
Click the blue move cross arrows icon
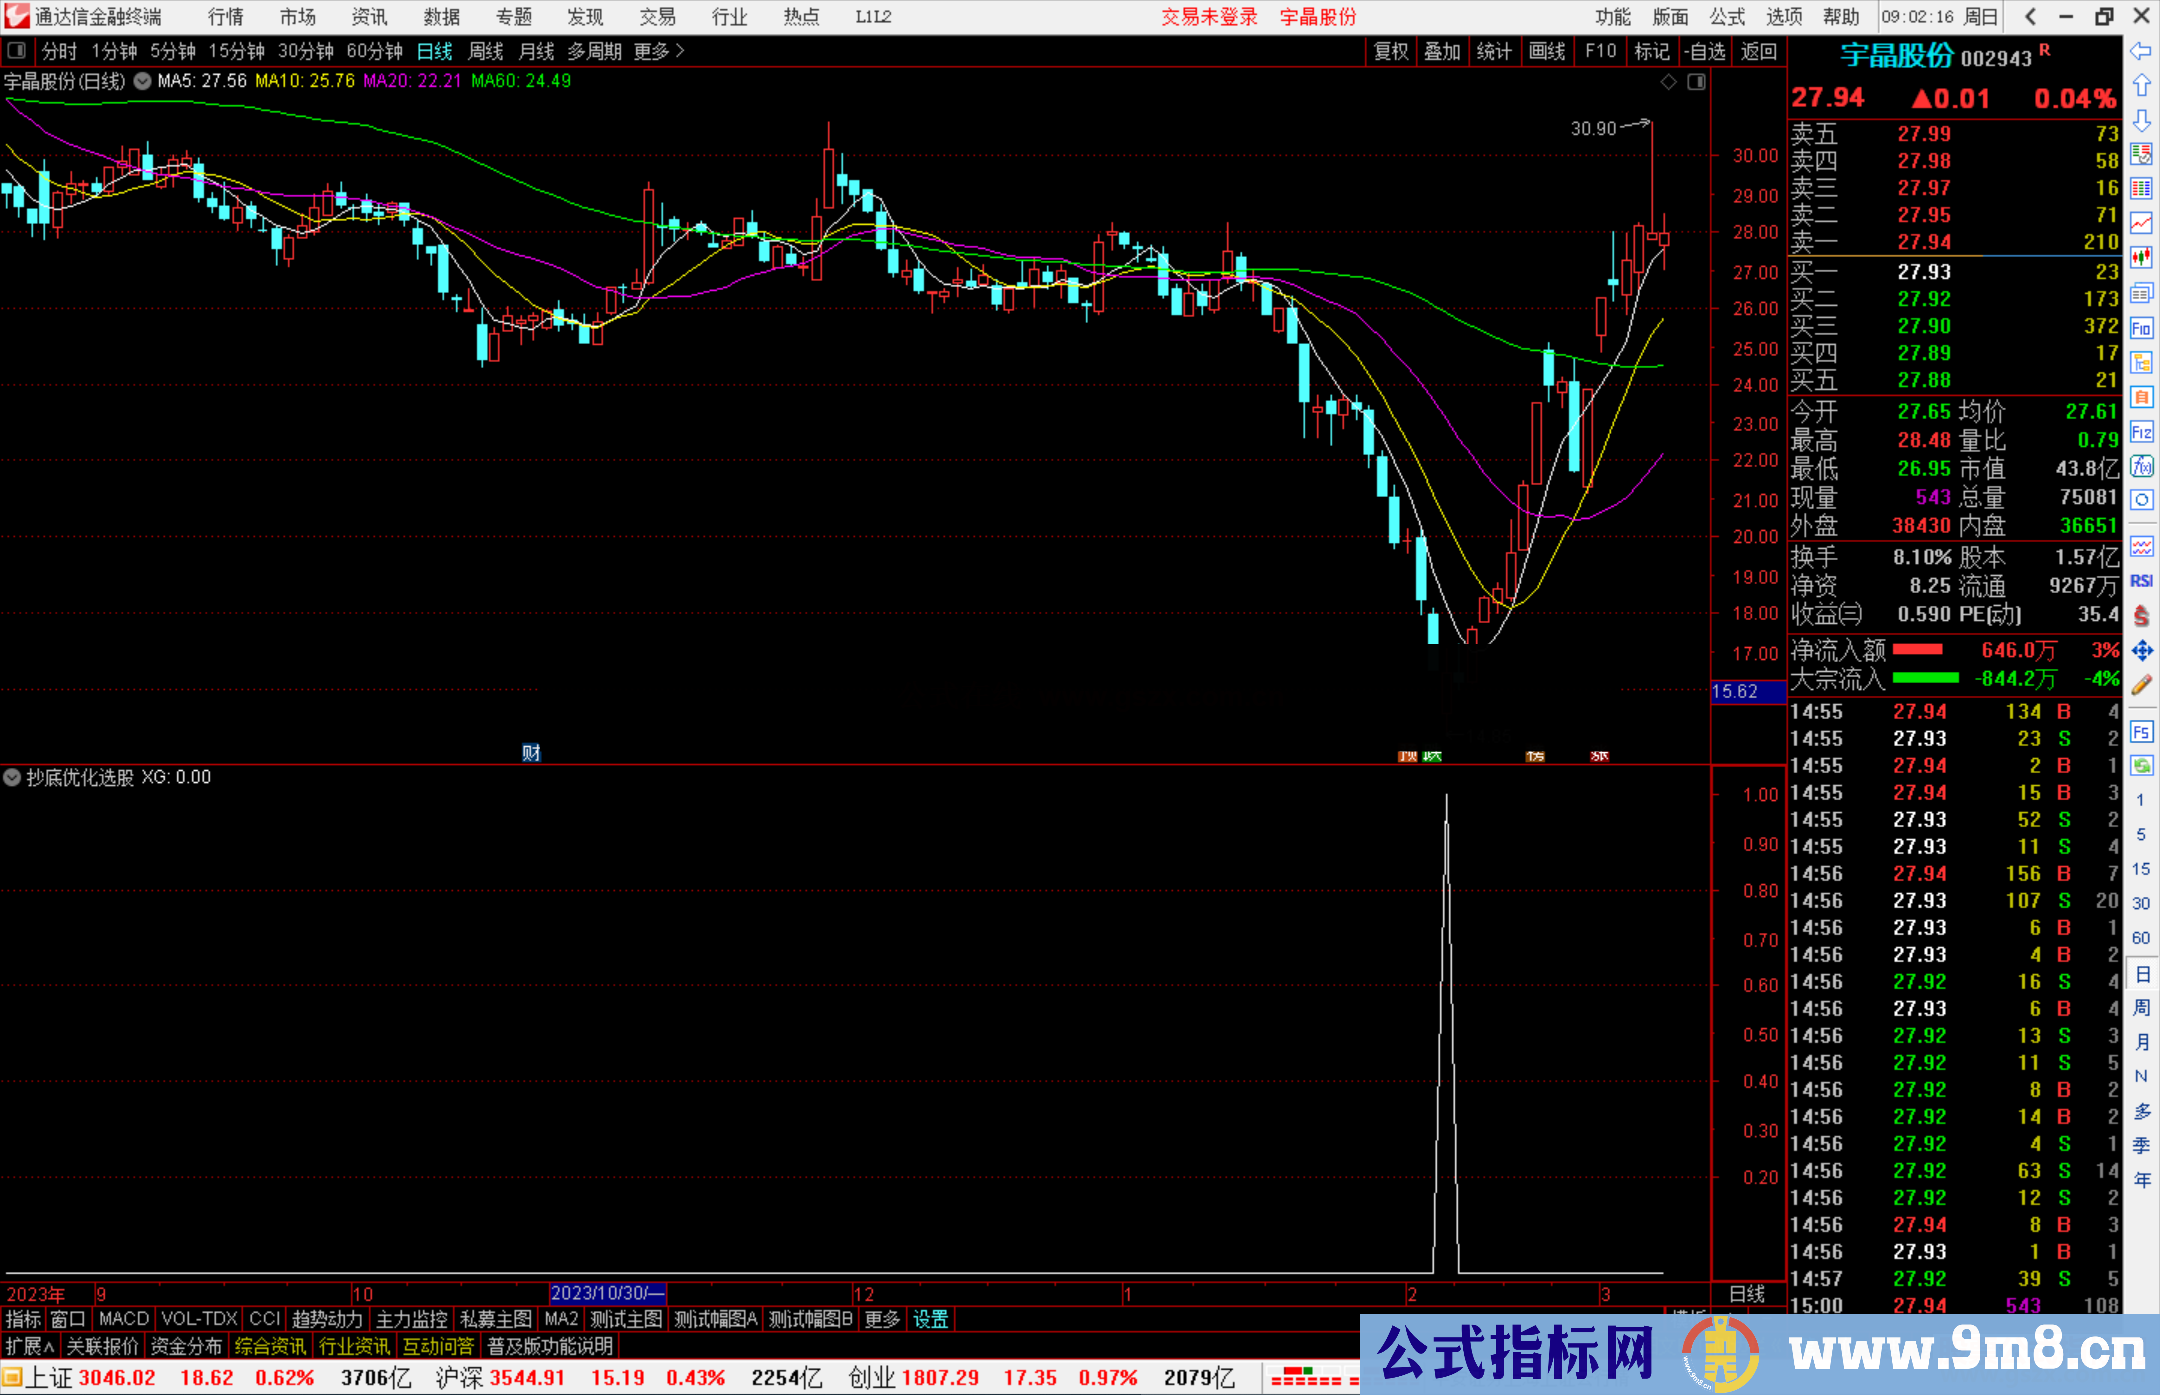point(2141,651)
